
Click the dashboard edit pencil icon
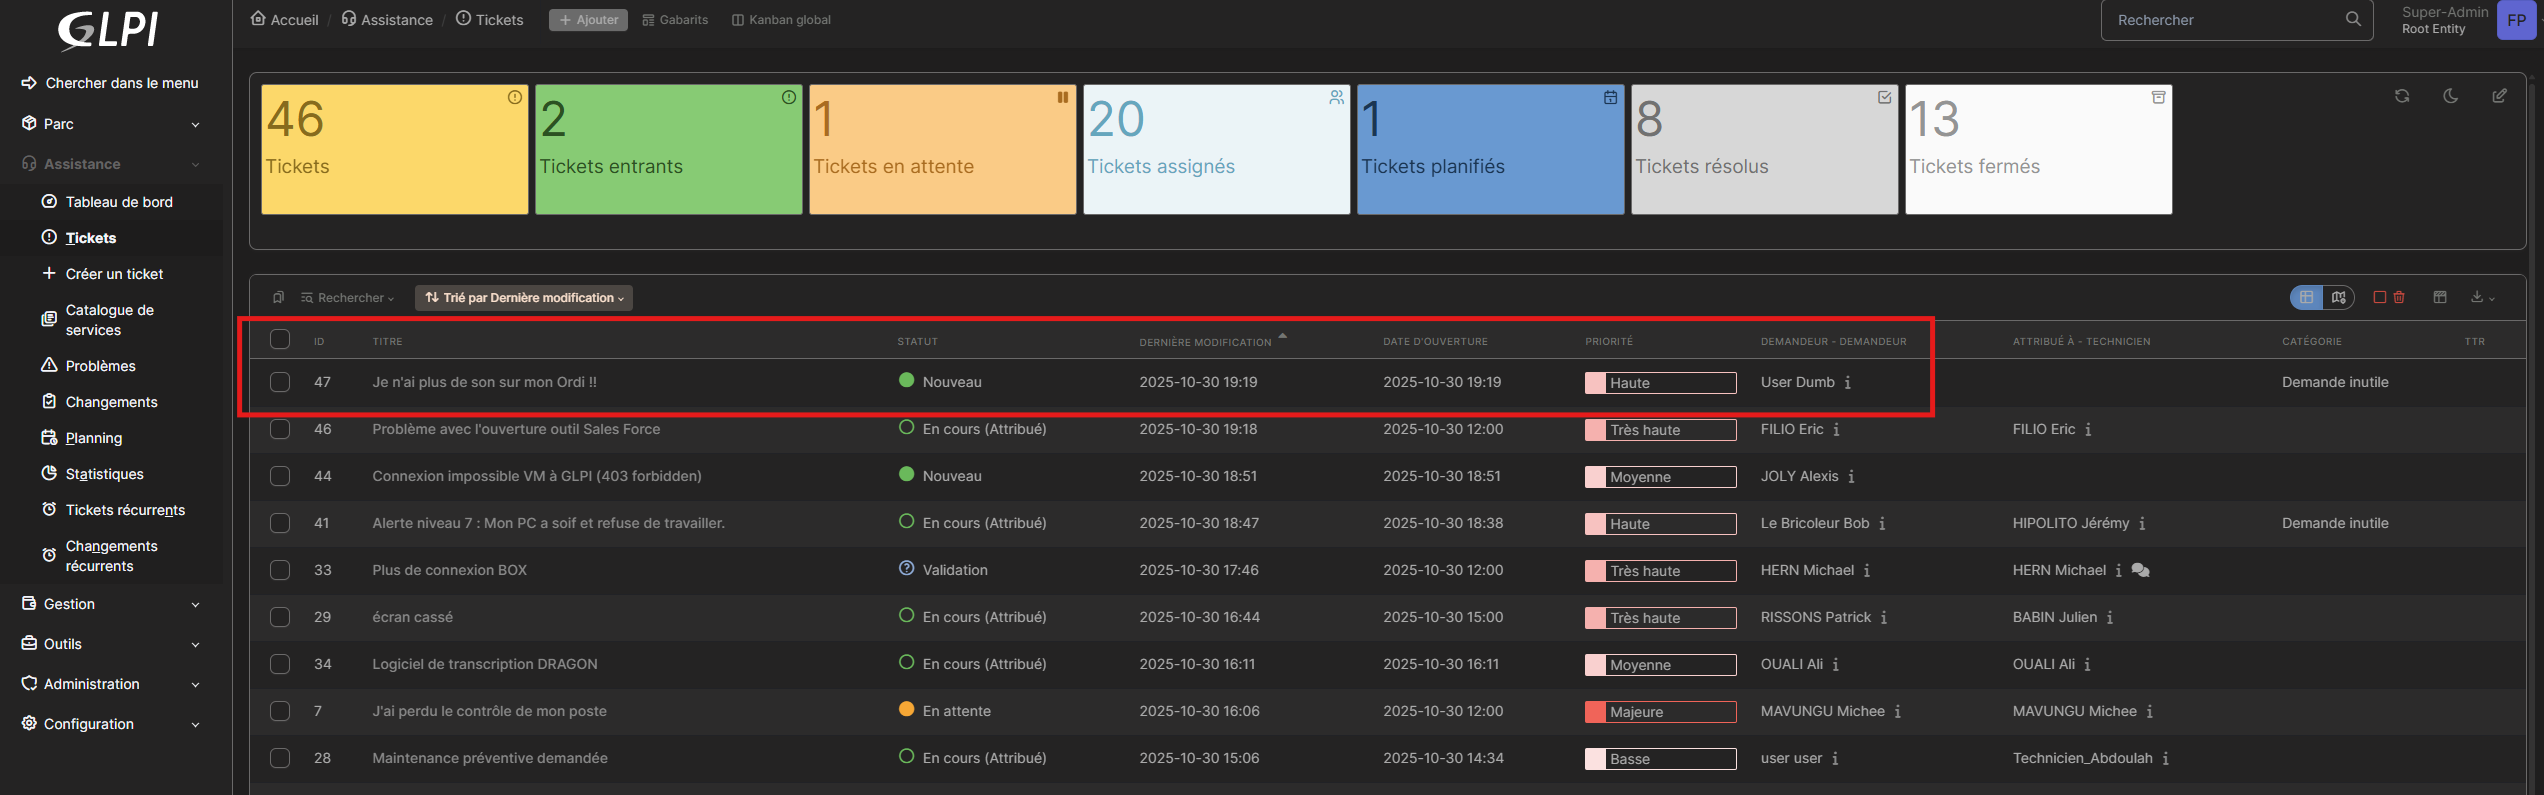[2499, 96]
